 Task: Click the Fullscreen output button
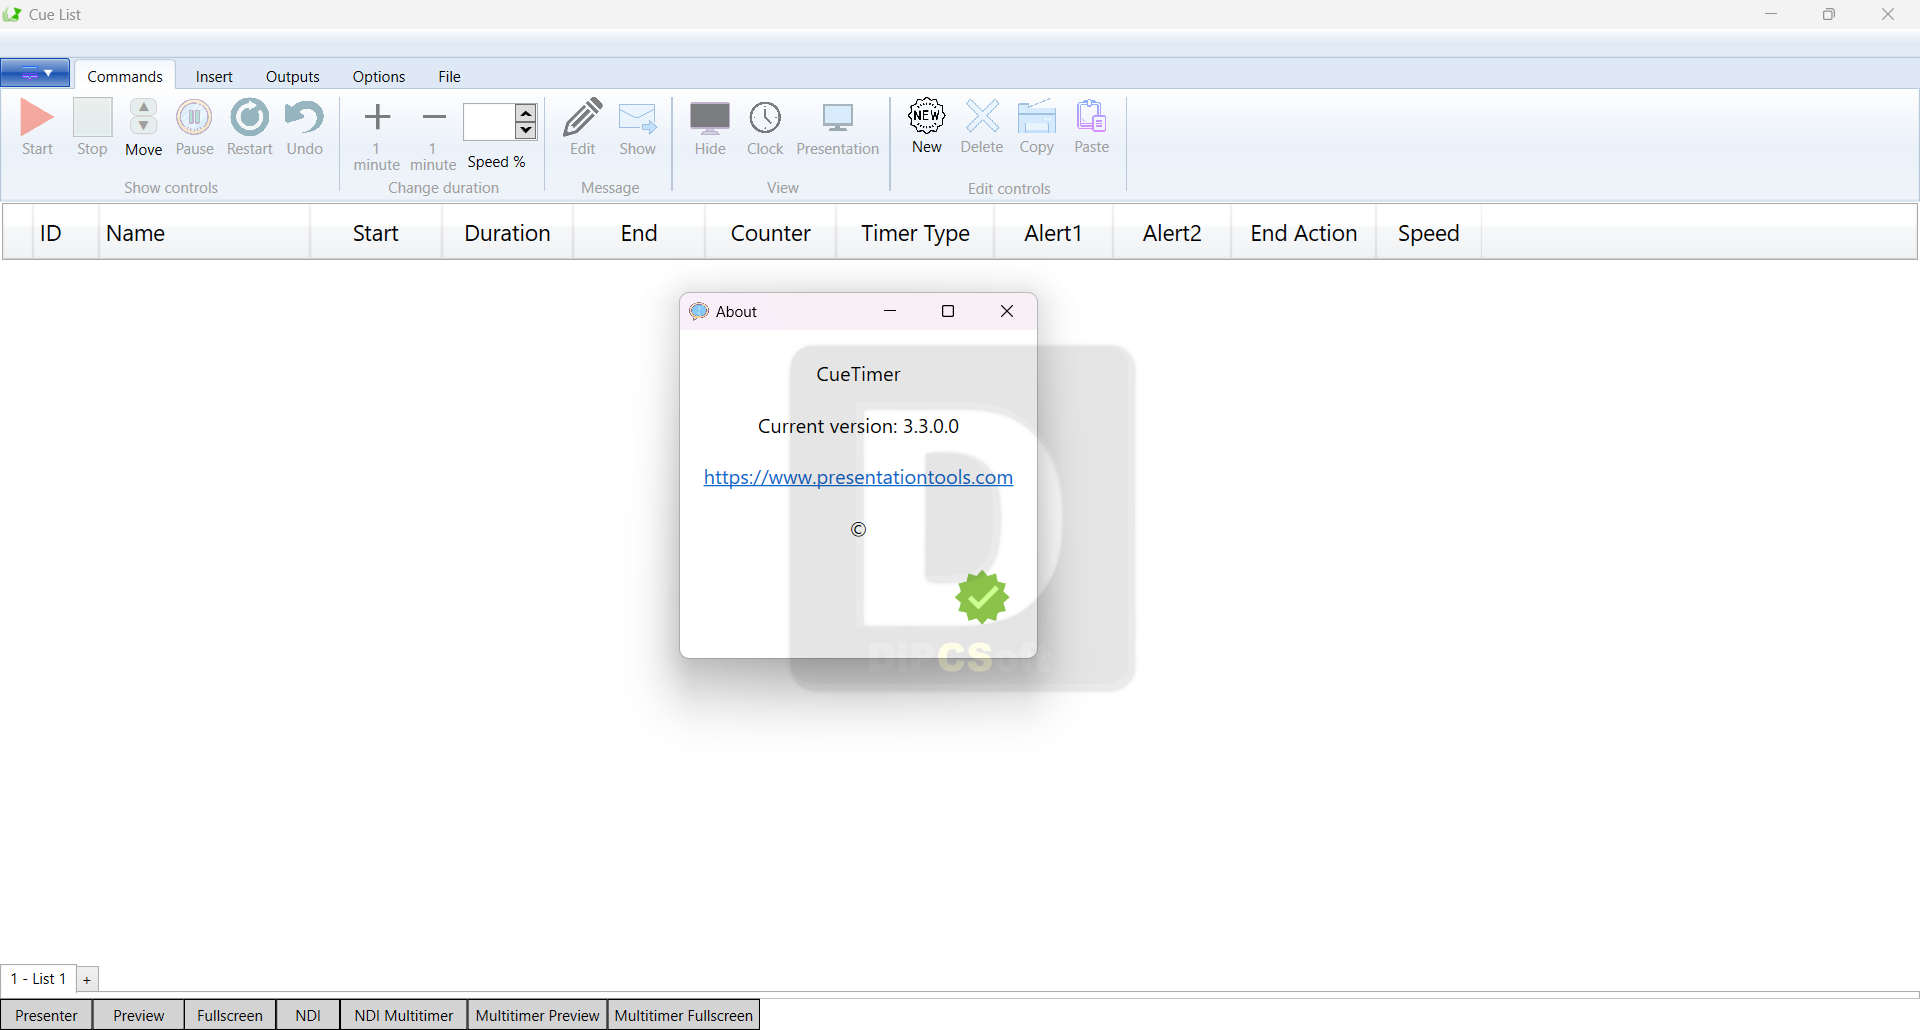coord(230,1015)
